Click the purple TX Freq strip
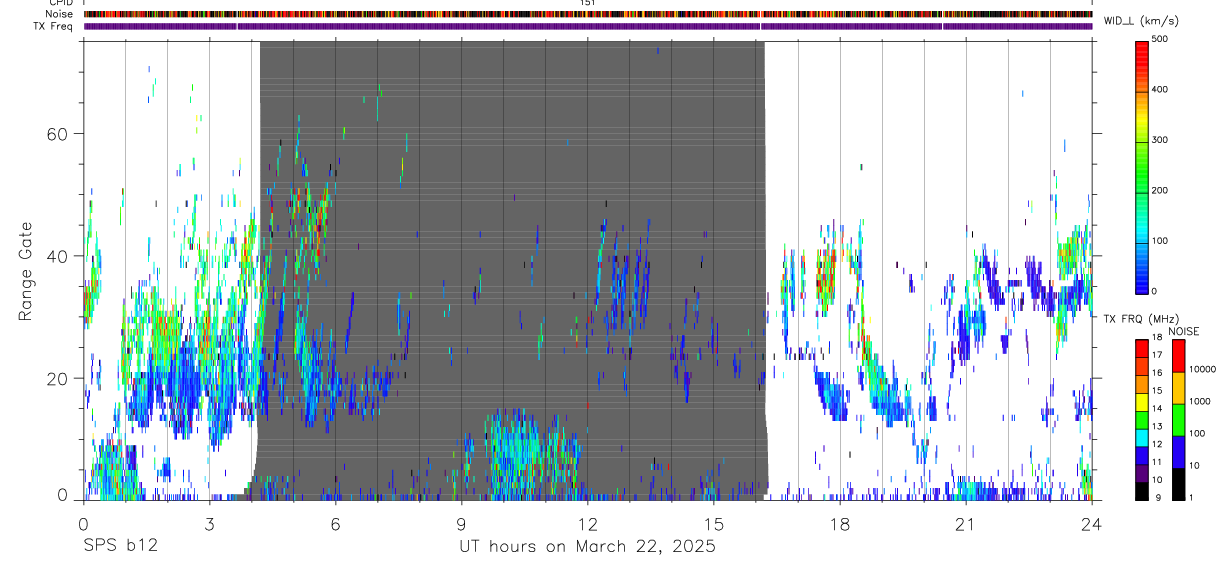The image size is (1228, 567). 588,26
